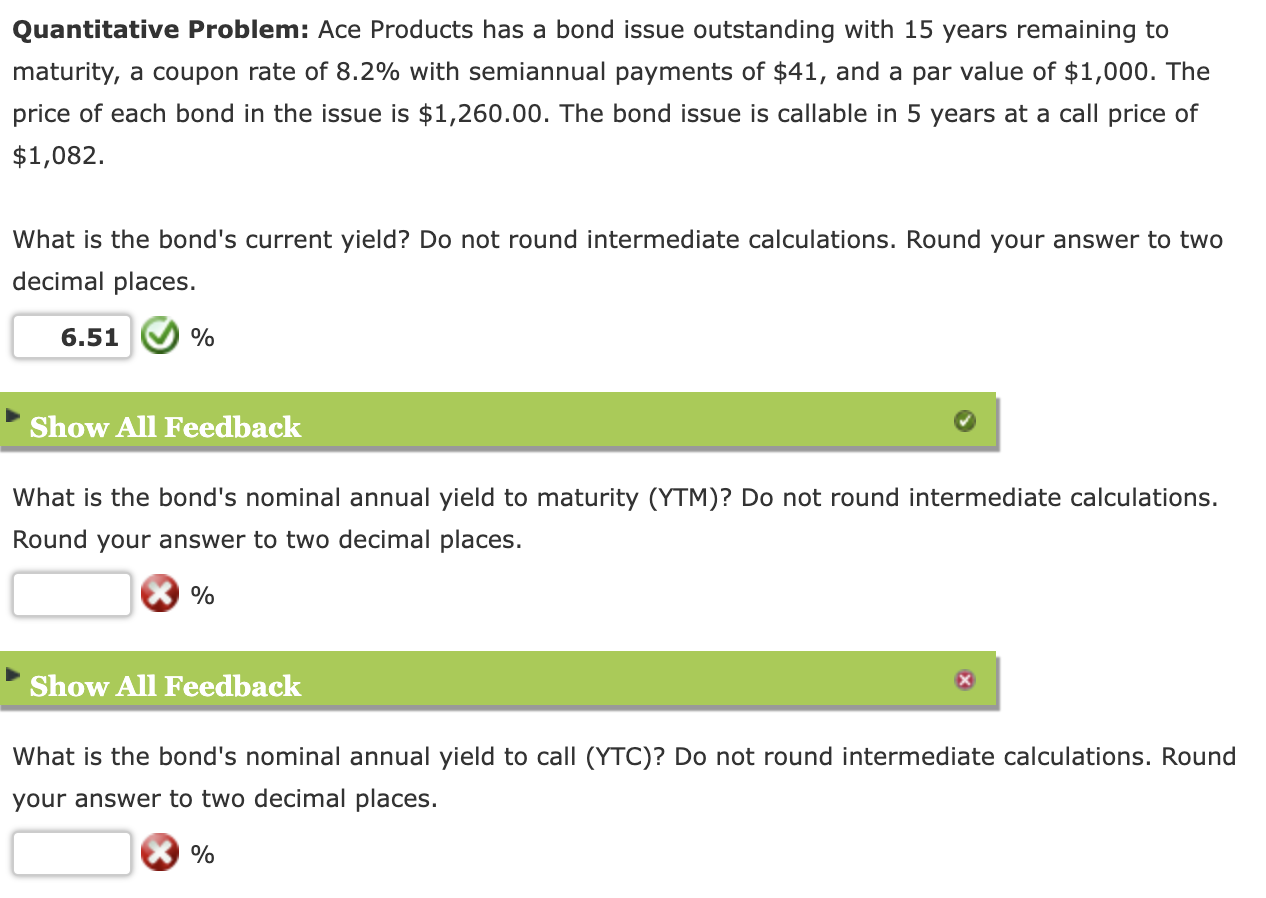Click the percent symbol after the YTC box
Image resolution: width=1266 pixels, height=898 pixels.
click(202, 854)
